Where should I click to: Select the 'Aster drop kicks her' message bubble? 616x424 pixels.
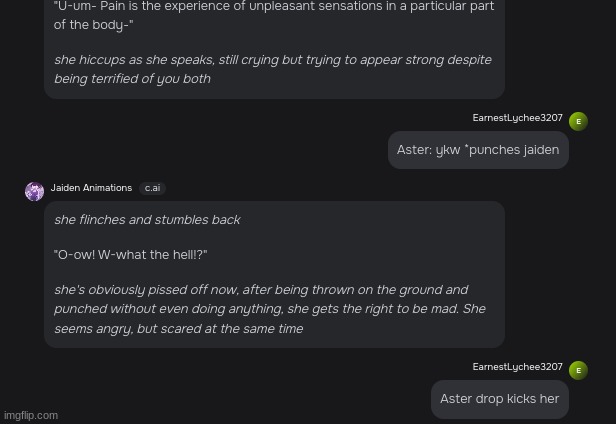[x=500, y=399]
